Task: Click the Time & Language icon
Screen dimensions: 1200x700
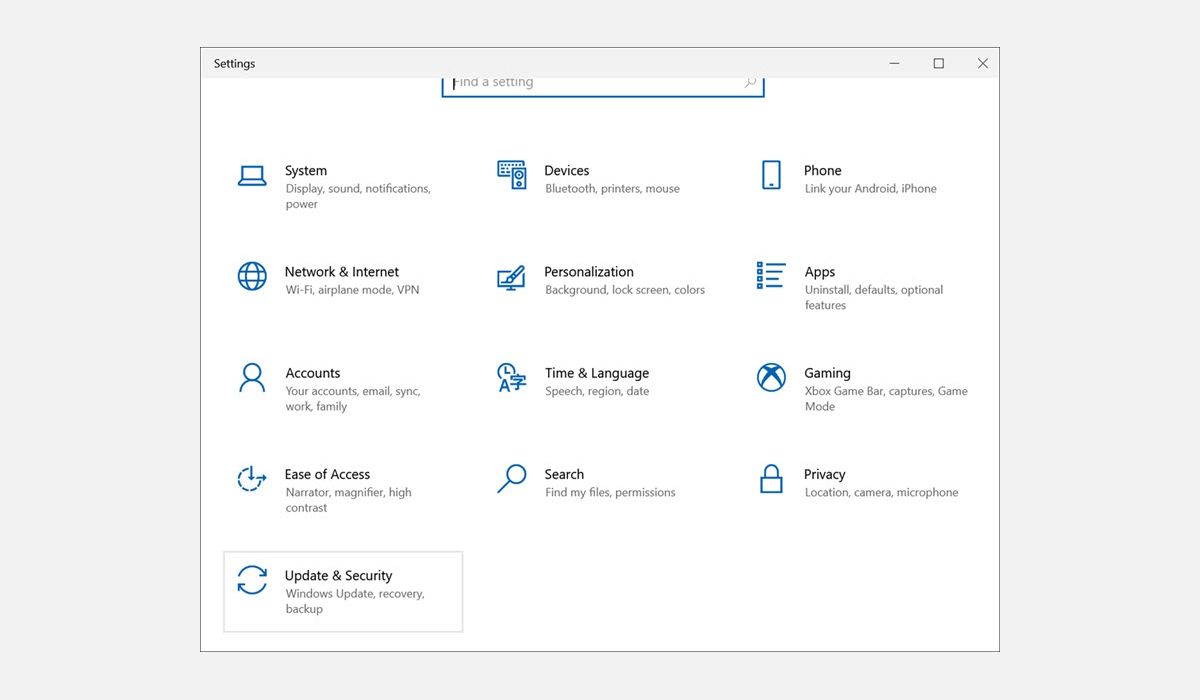Action: click(511, 378)
